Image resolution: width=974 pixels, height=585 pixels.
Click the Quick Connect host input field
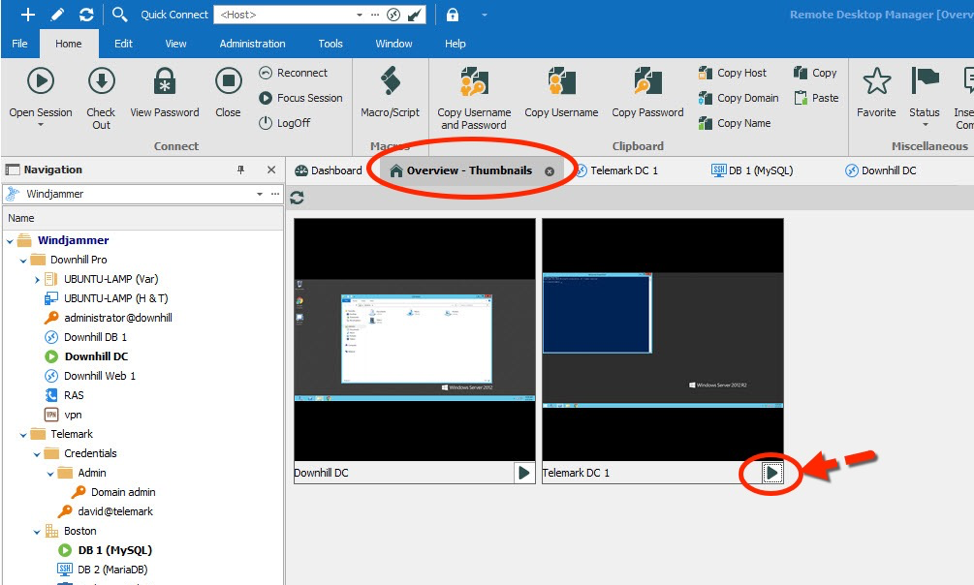(285, 15)
